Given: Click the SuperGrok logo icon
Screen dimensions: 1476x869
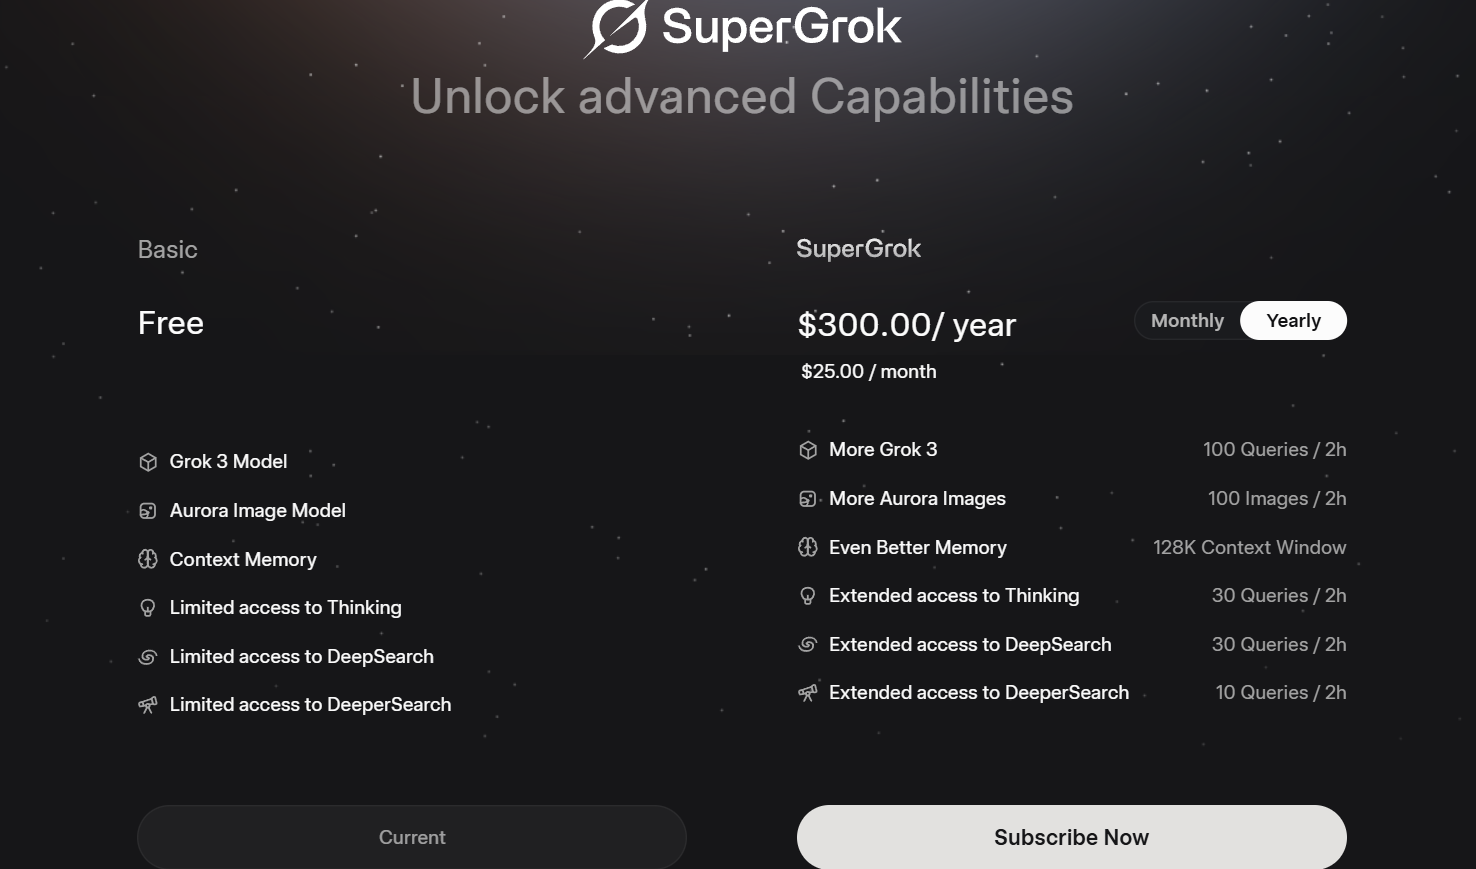Looking at the screenshot, I should click(x=616, y=27).
